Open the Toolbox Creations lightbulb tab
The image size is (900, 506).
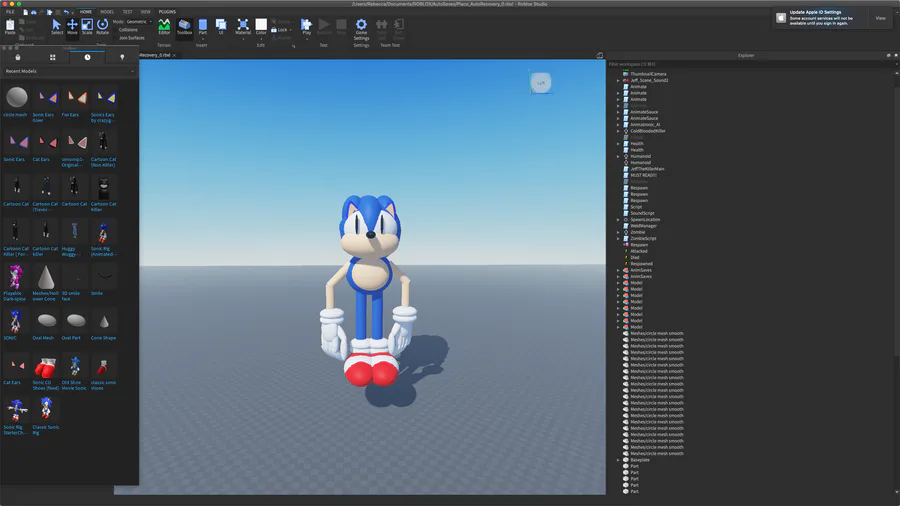[x=122, y=57]
